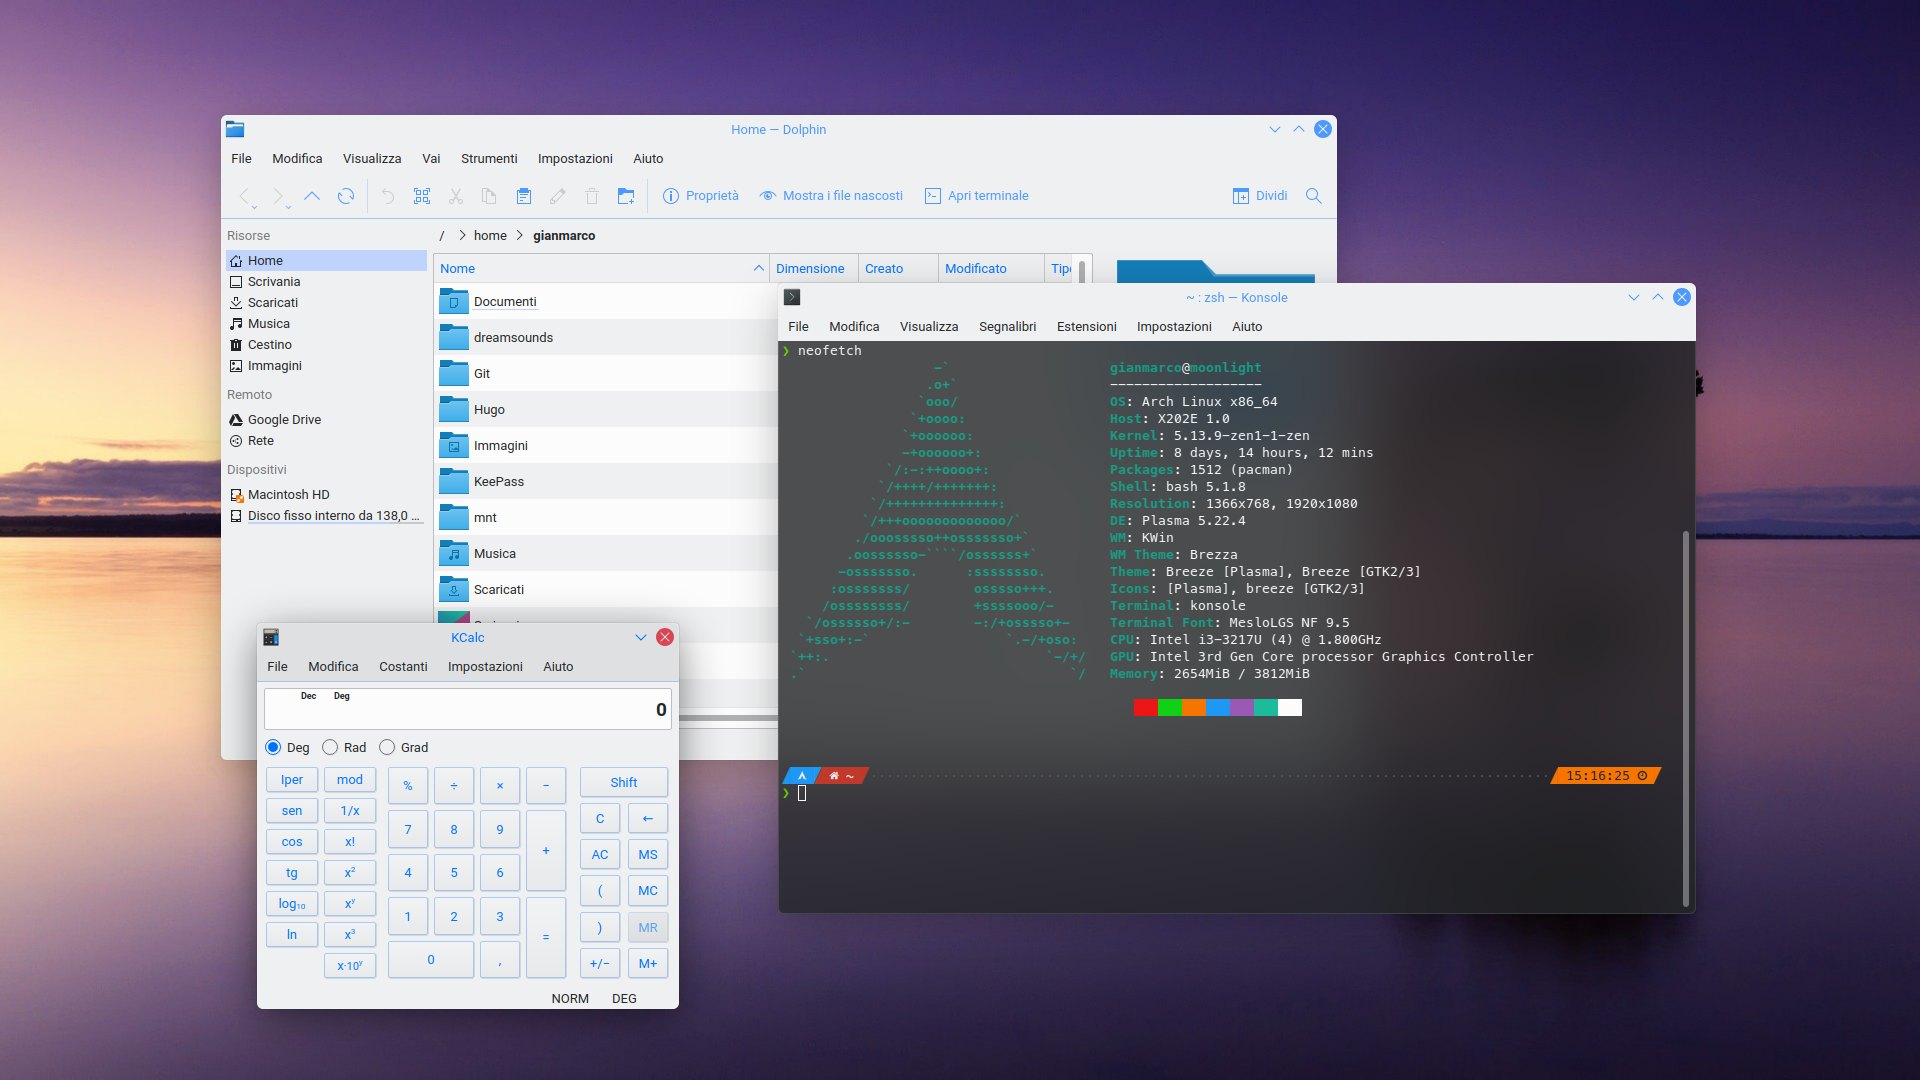Click the red neofetch color block
The image size is (1920, 1080).
[1146, 708]
